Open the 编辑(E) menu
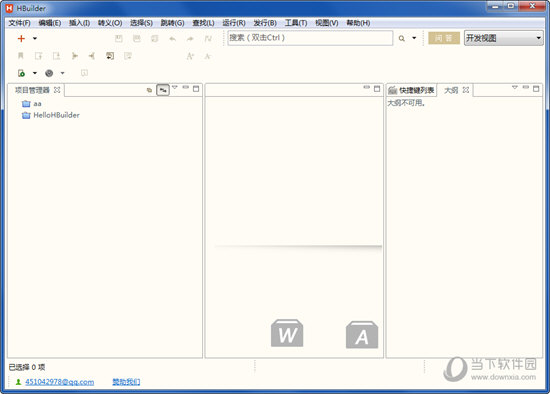The height and width of the screenshot is (394, 550). point(50,23)
